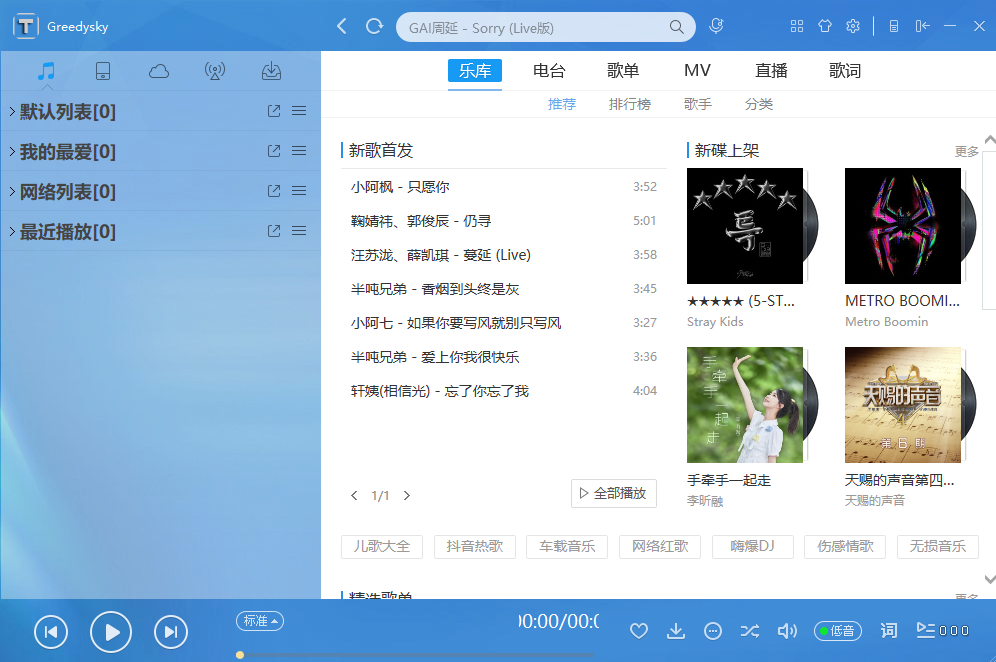
Task: Click the download icon in player bar
Action: 676,631
